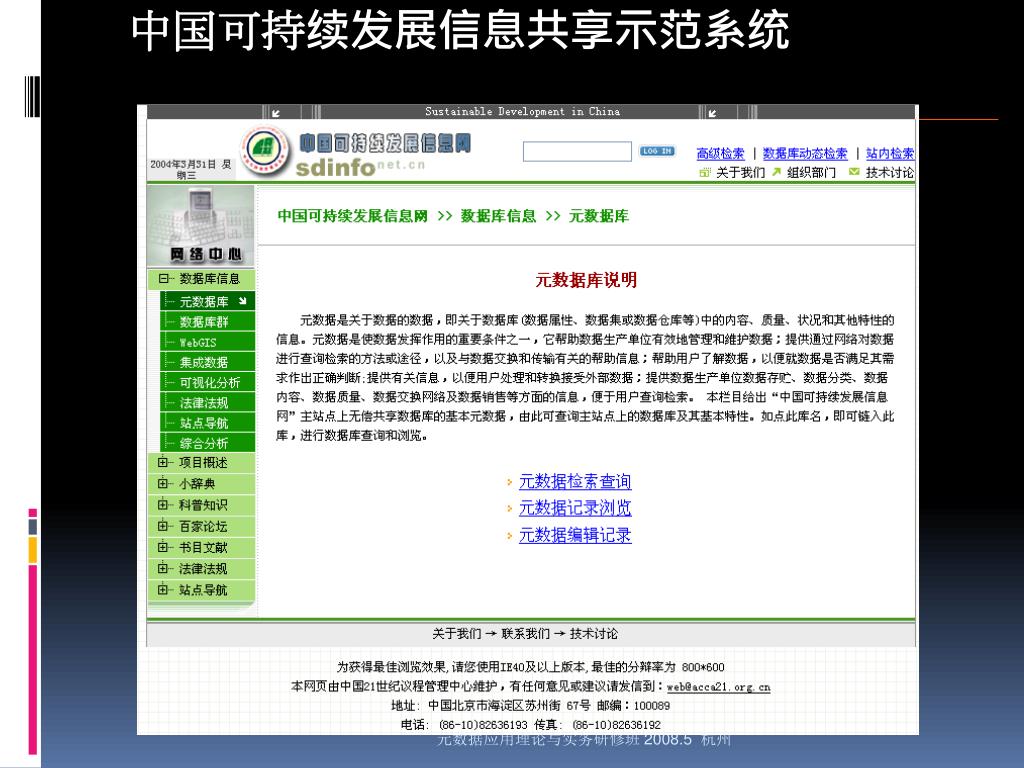
Task: Click the LOG IN button
Action: point(656,151)
